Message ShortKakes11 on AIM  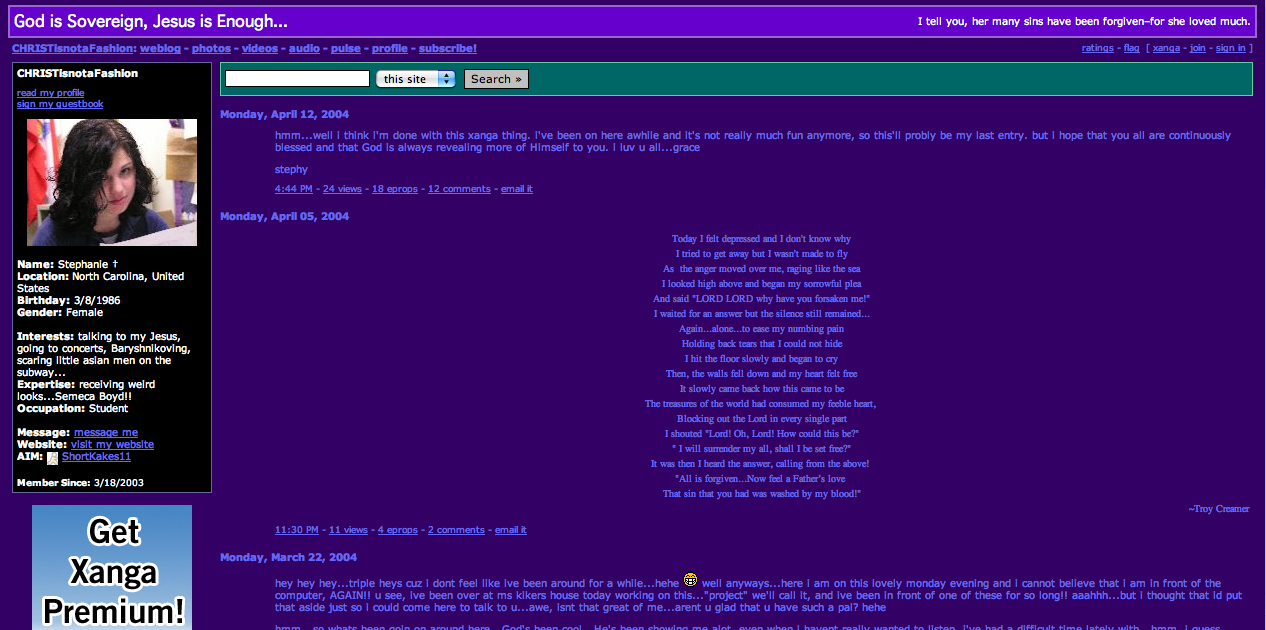pos(96,457)
